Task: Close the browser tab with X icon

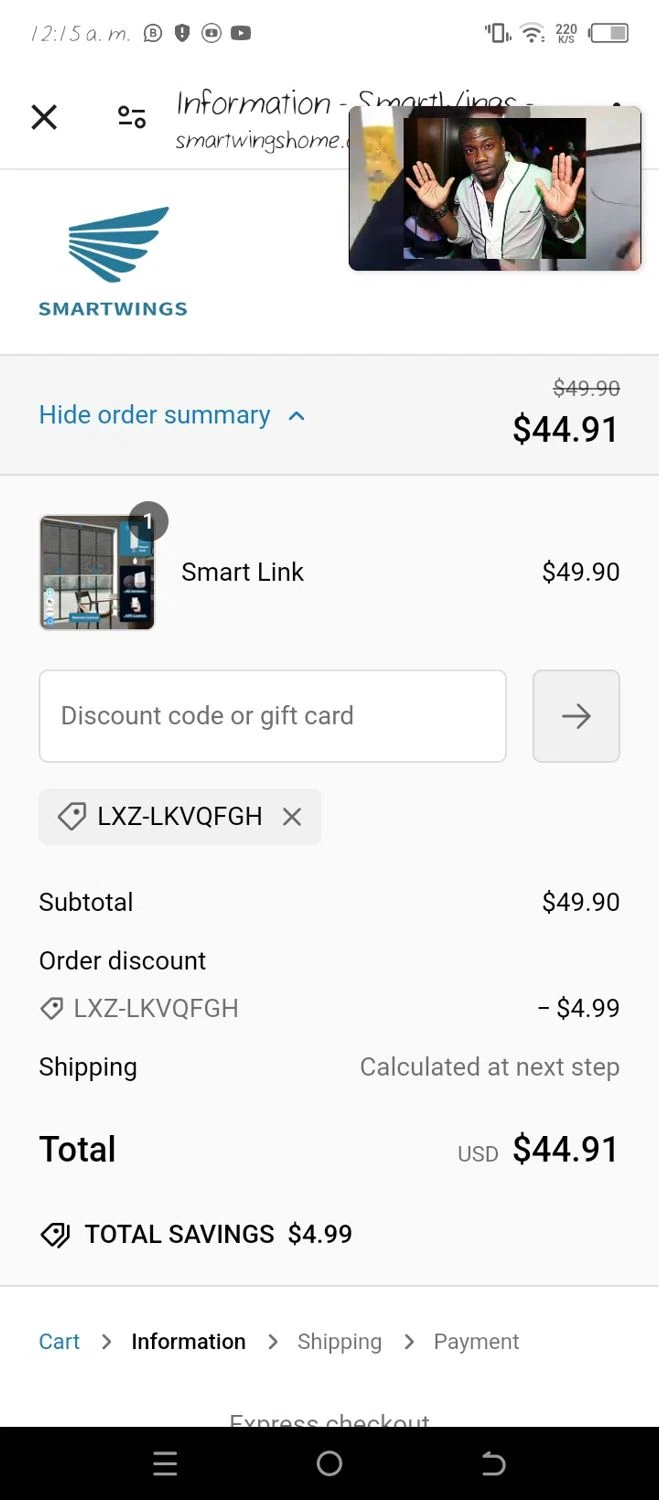Action: pos(44,117)
